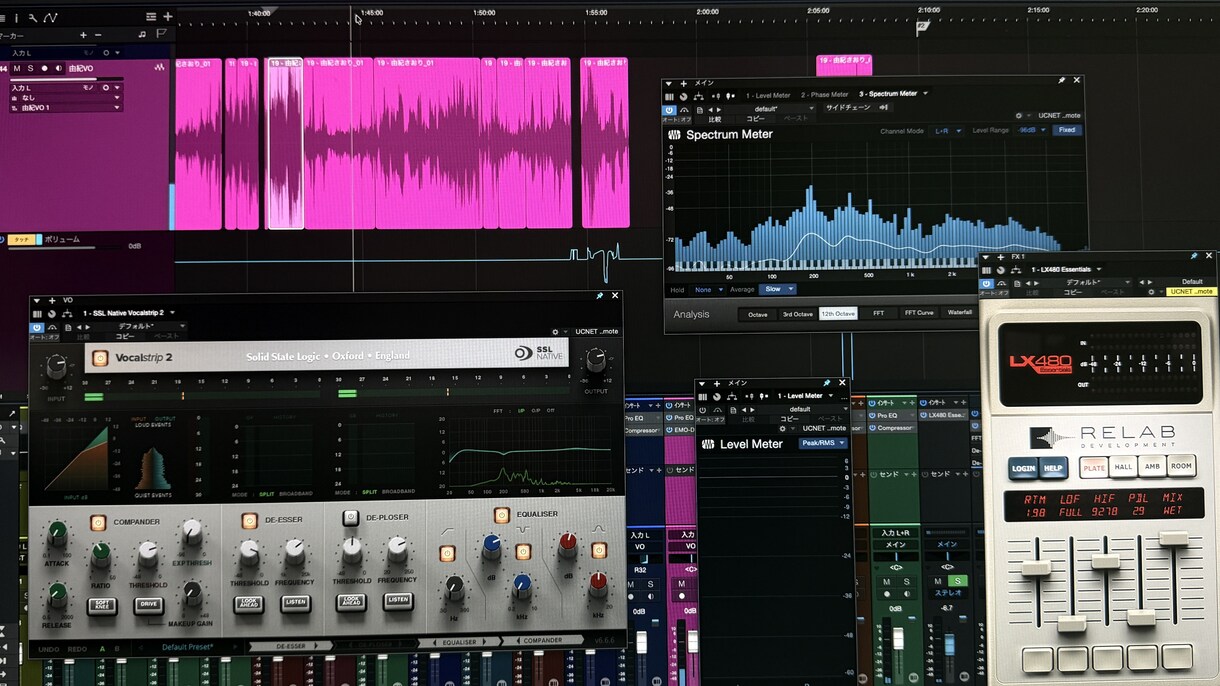Open the Peak/RMS dropdown in Level Meter

click(823, 442)
